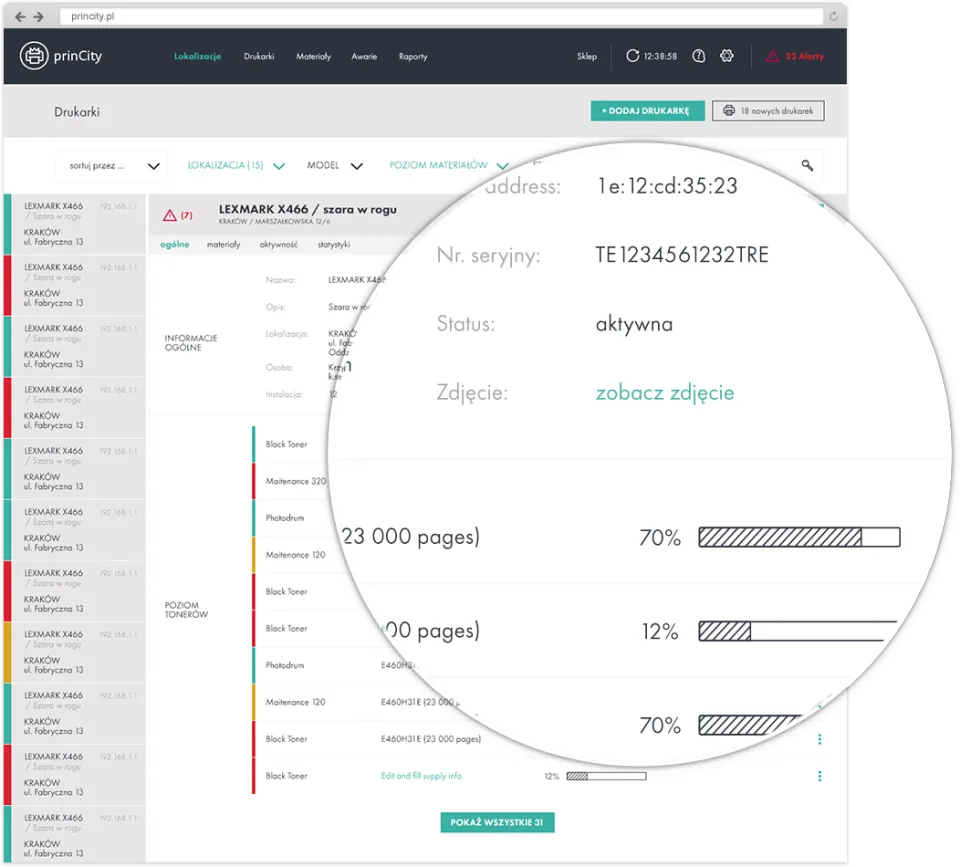Screen dimensions: 960x867
Task: Open Raporty in top navigation
Action: [x=413, y=56]
